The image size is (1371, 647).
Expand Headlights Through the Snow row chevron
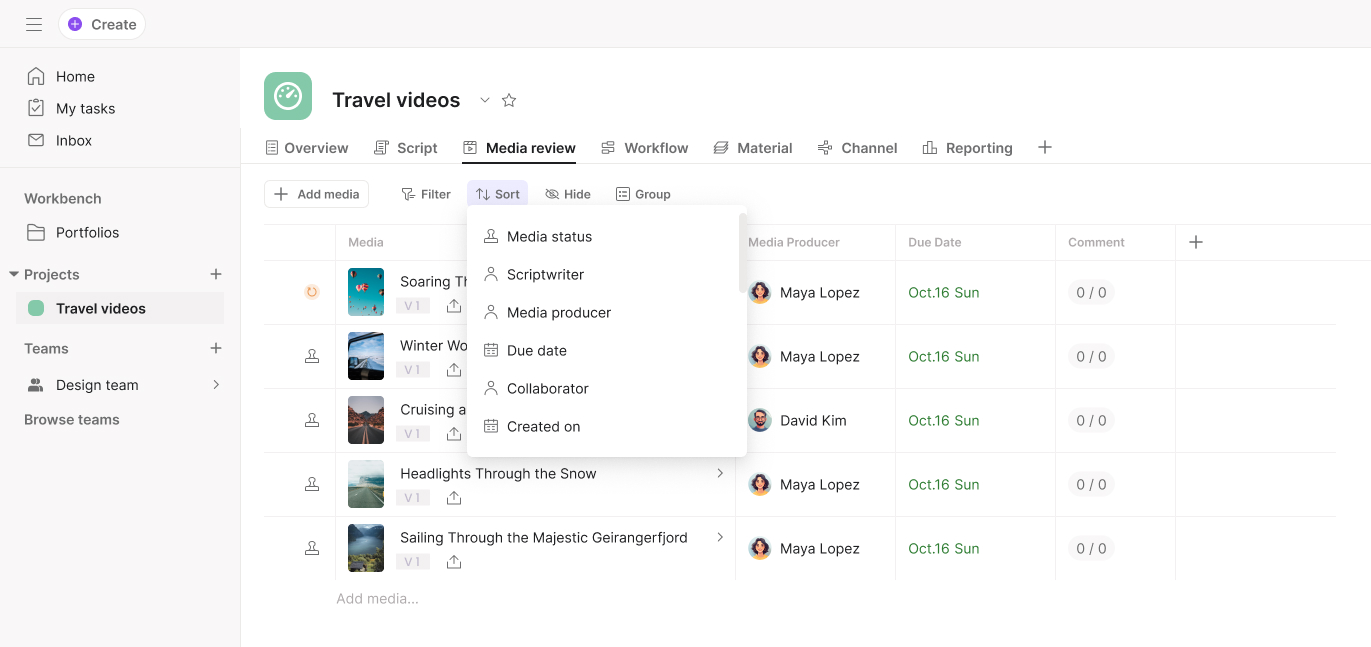click(x=720, y=474)
